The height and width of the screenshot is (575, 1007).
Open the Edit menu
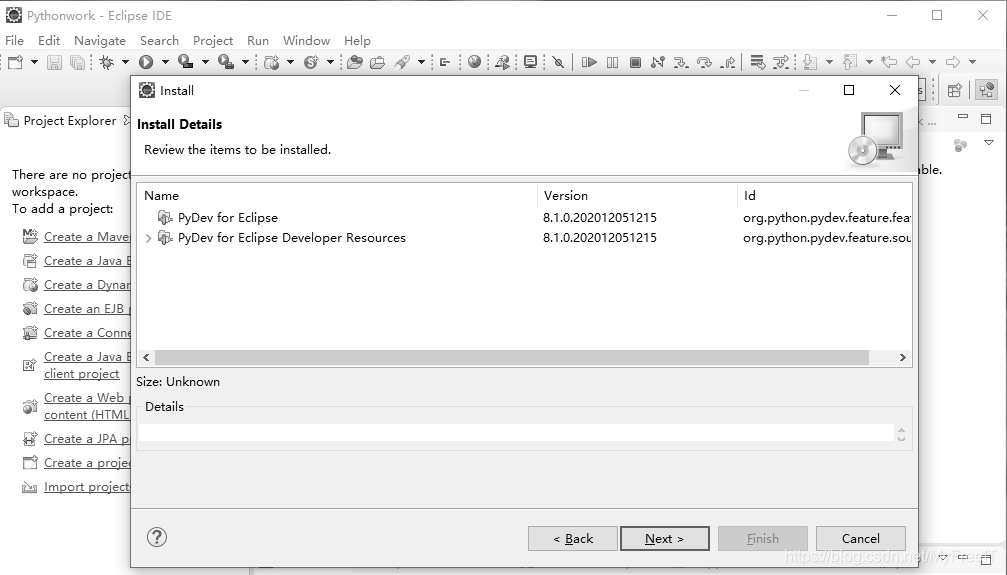pos(49,40)
